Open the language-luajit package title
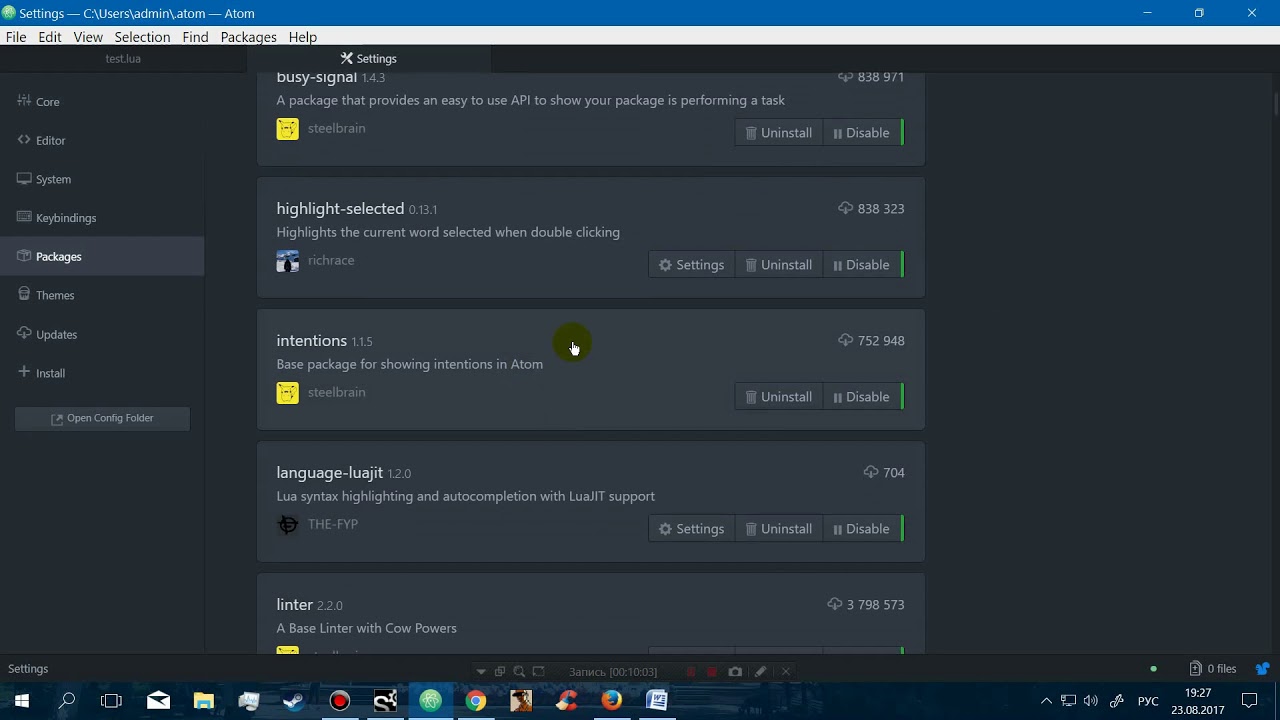The width and height of the screenshot is (1280, 720). 330,472
